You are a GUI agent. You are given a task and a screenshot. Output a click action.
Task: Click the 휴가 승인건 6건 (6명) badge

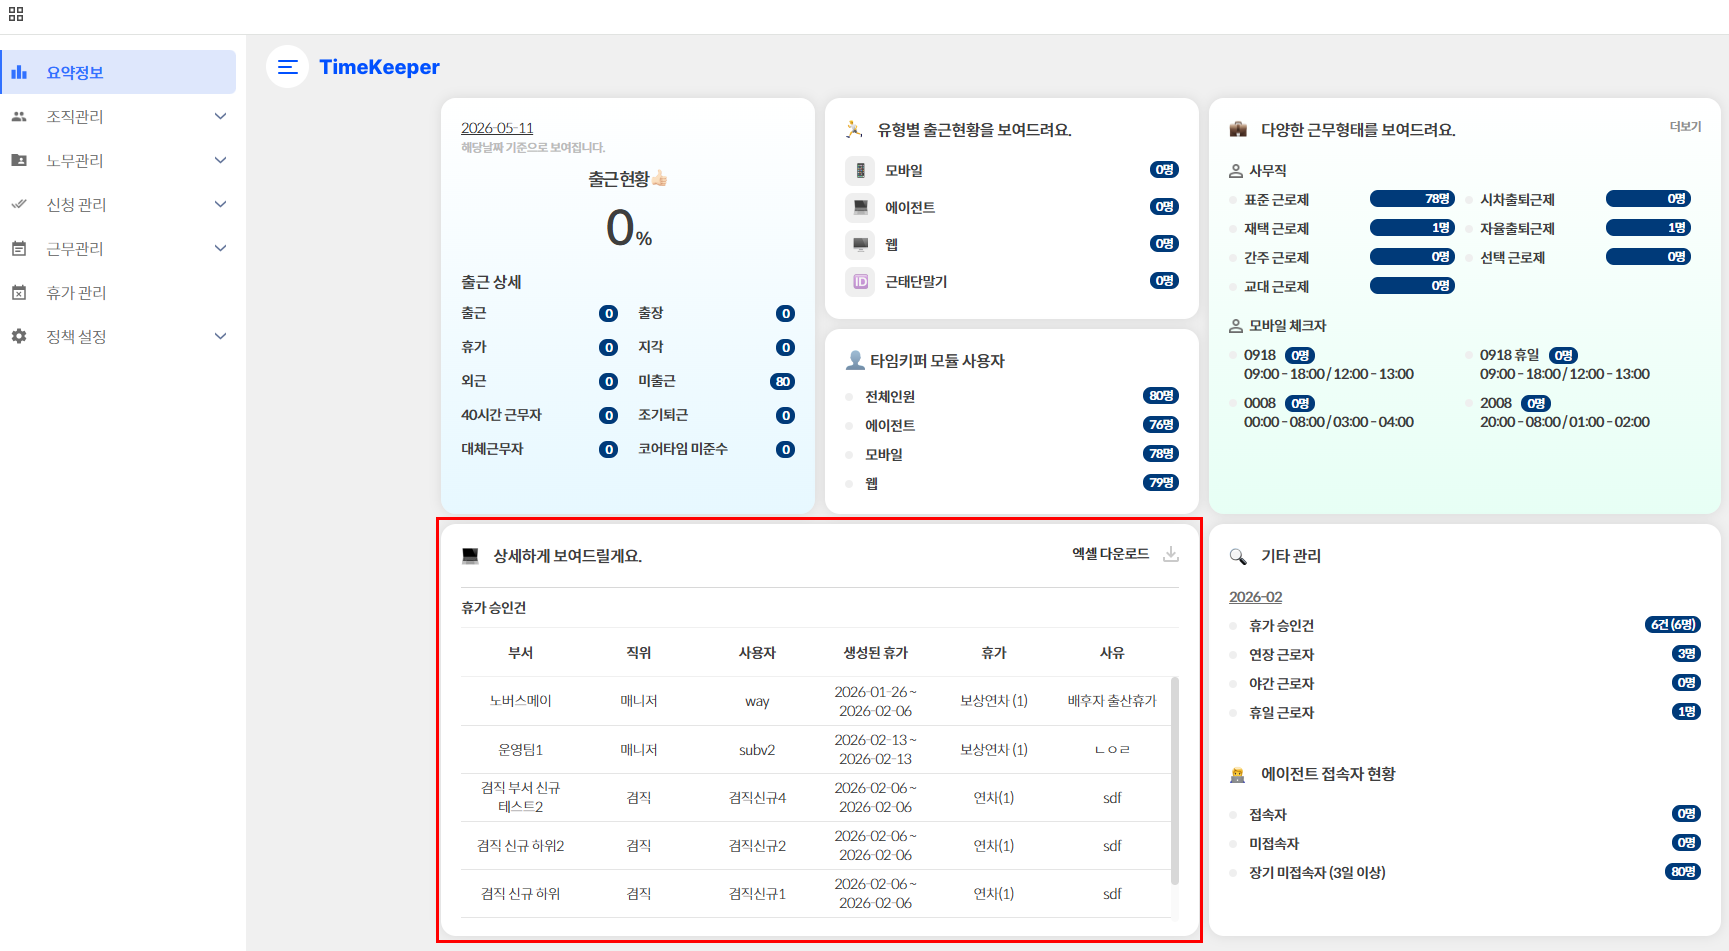[1673, 625]
